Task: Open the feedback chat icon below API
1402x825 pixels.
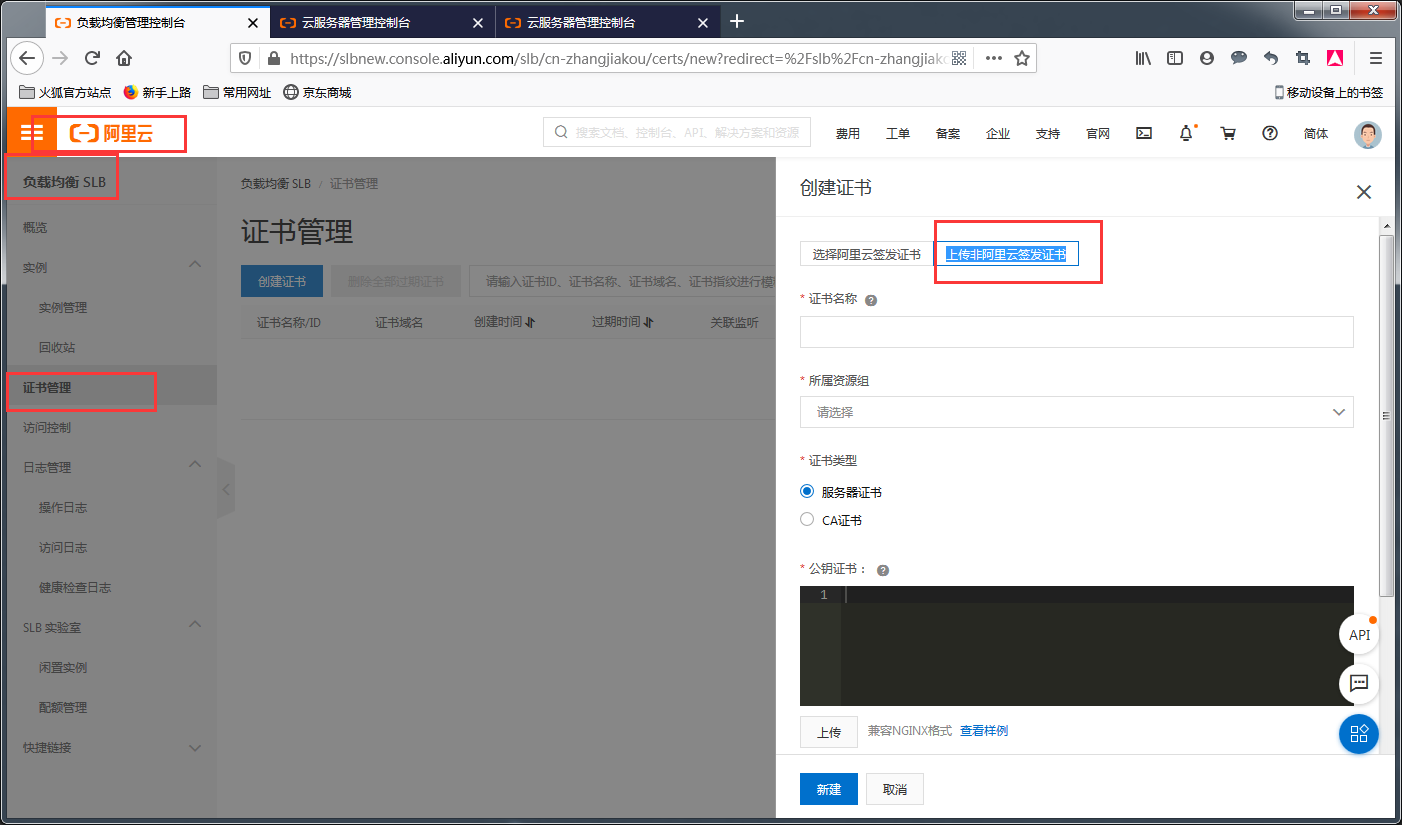Action: coord(1359,684)
